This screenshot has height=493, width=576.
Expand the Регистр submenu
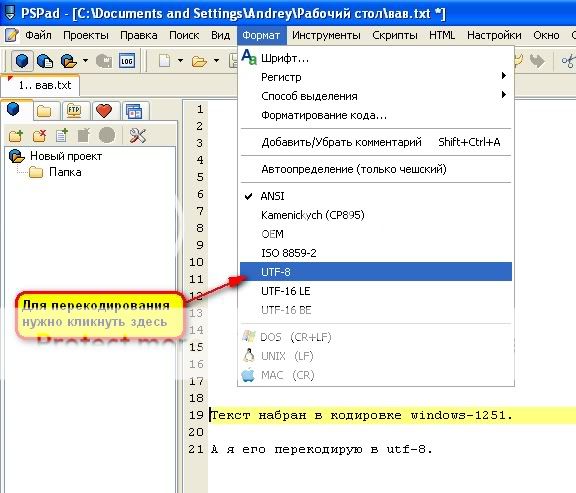(375, 77)
